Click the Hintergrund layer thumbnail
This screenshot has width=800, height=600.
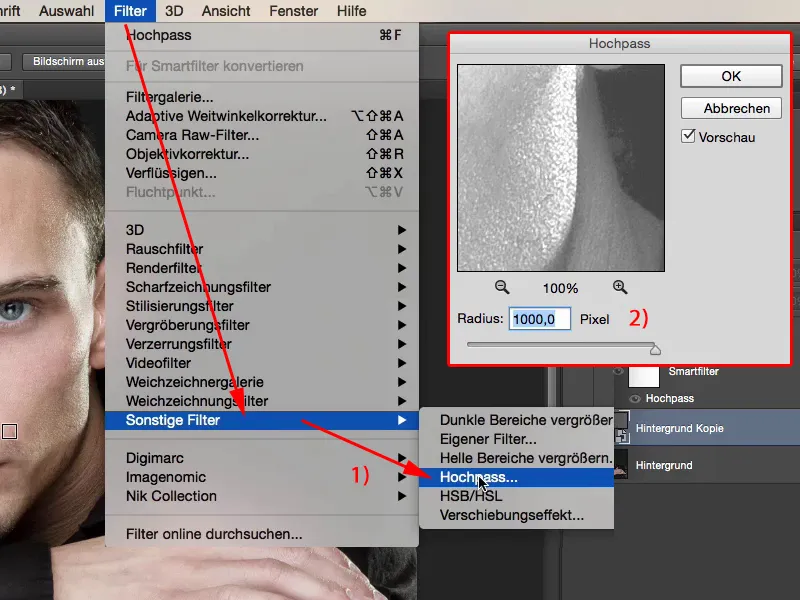coord(621,465)
